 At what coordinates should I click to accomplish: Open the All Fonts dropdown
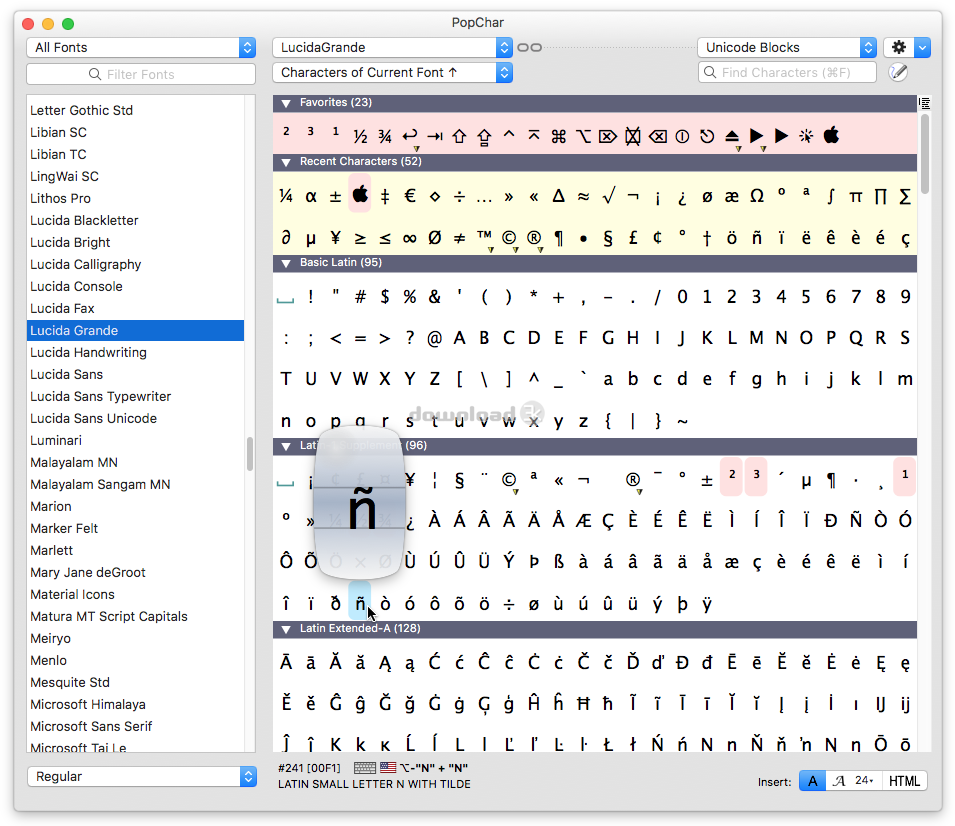click(x=141, y=48)
